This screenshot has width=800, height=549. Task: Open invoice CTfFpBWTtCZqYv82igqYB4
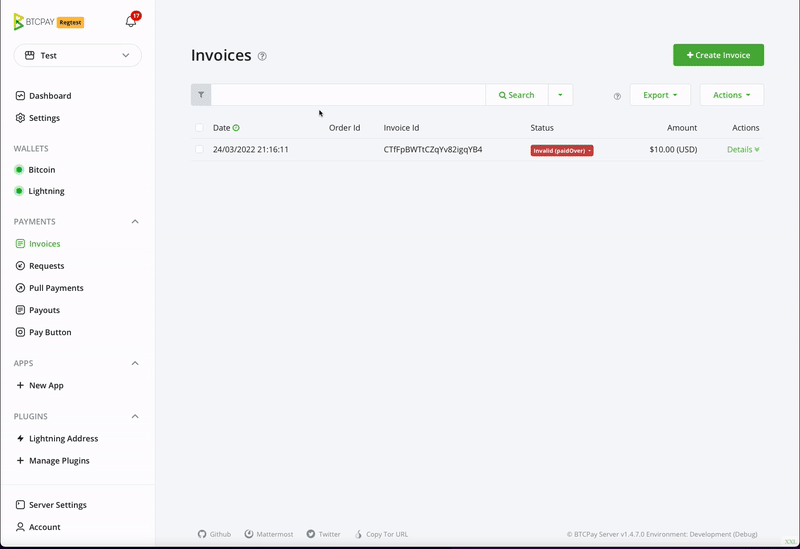tap(433, 149)
